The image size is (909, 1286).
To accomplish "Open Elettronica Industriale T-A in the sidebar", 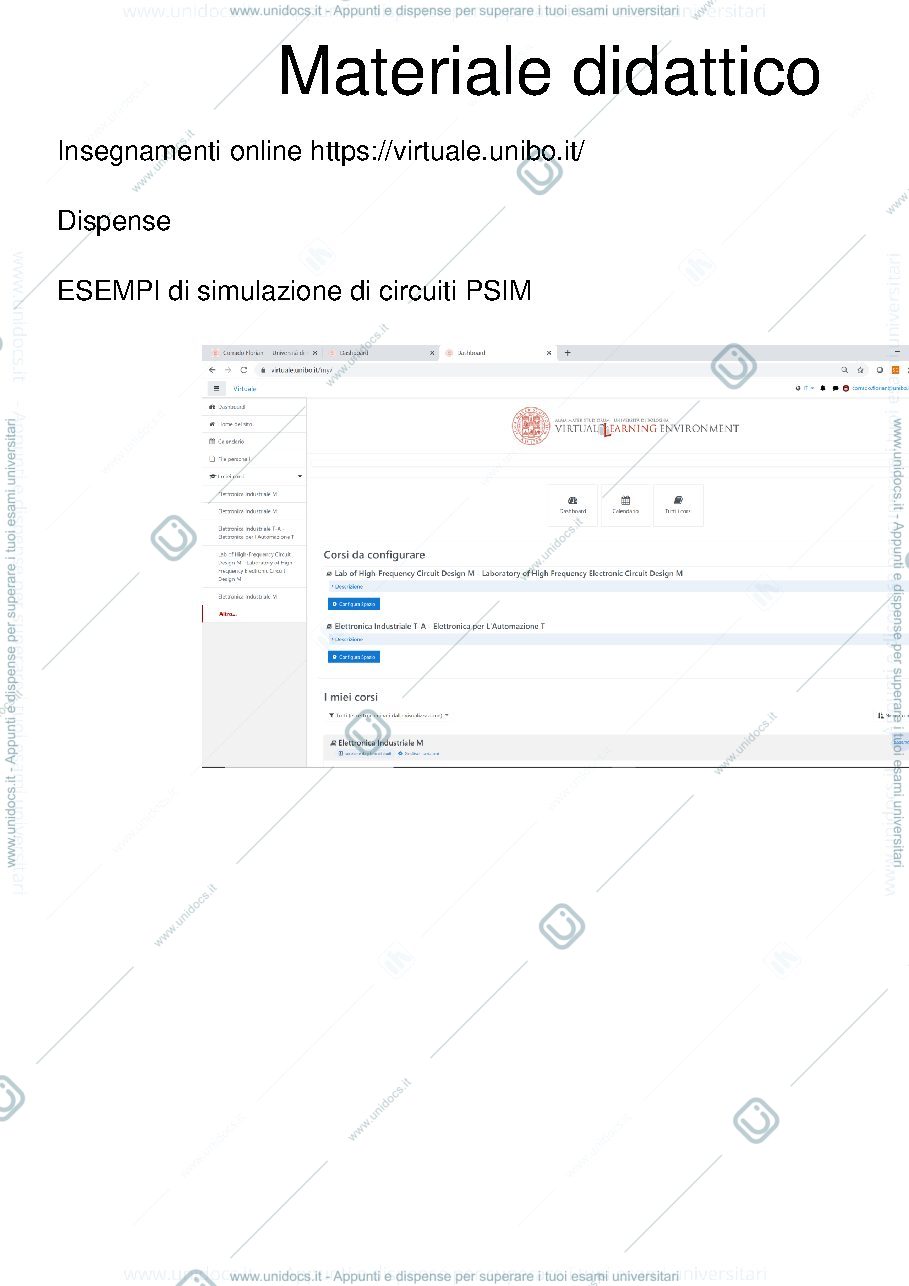I will (x=254, y=532).
